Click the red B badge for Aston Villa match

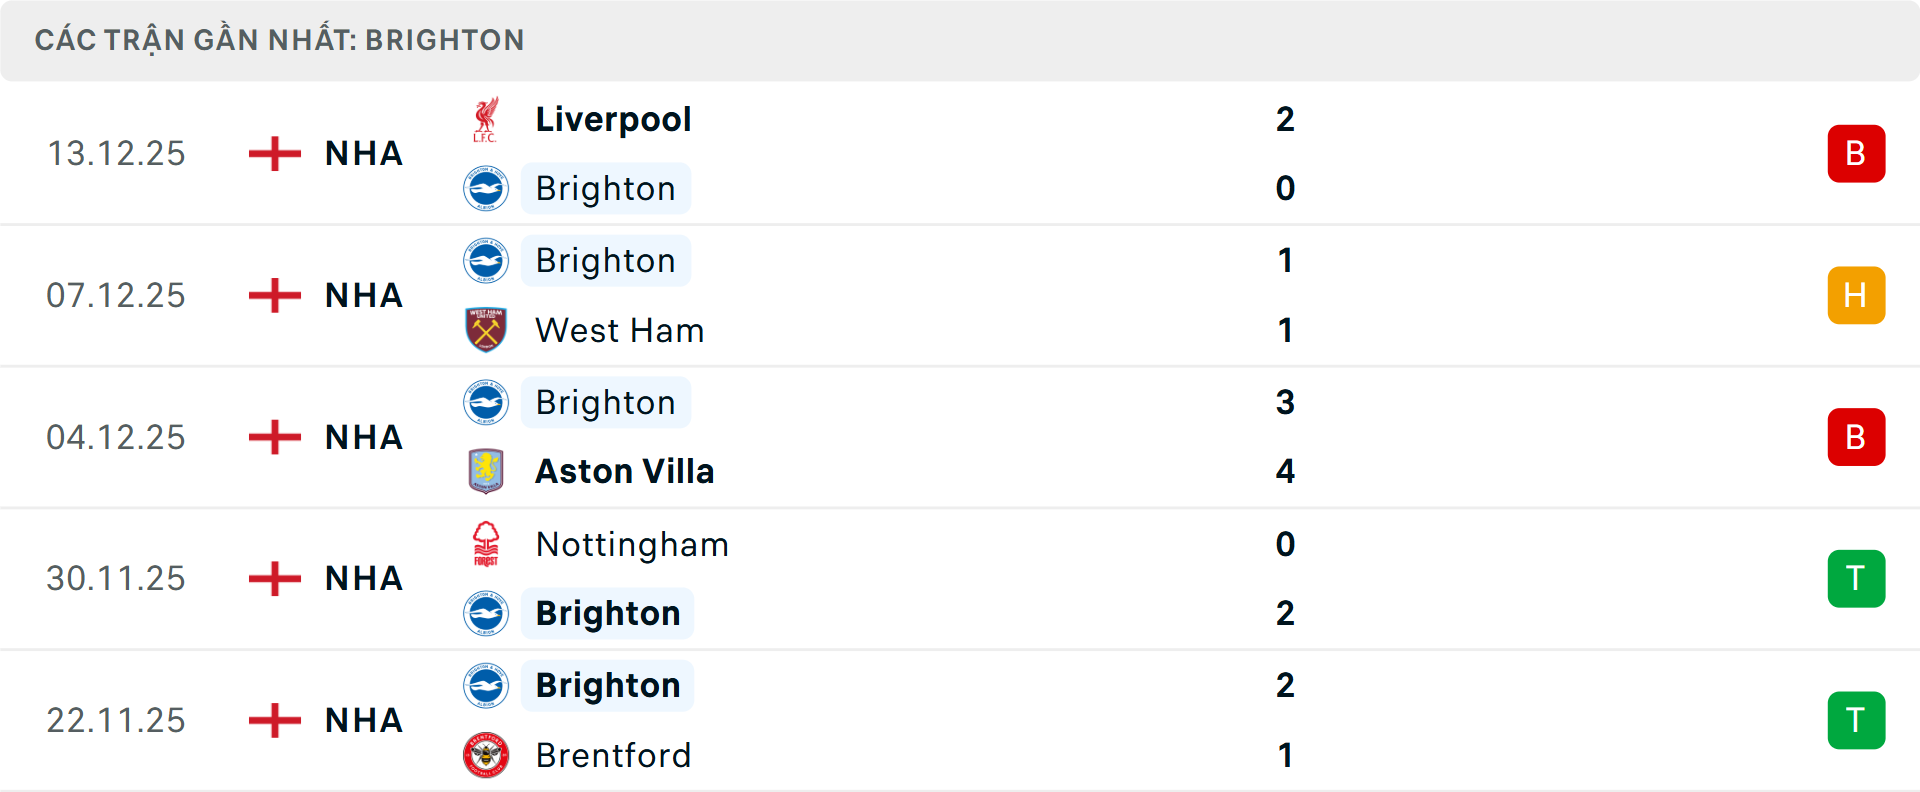[x=1856, y=437]
